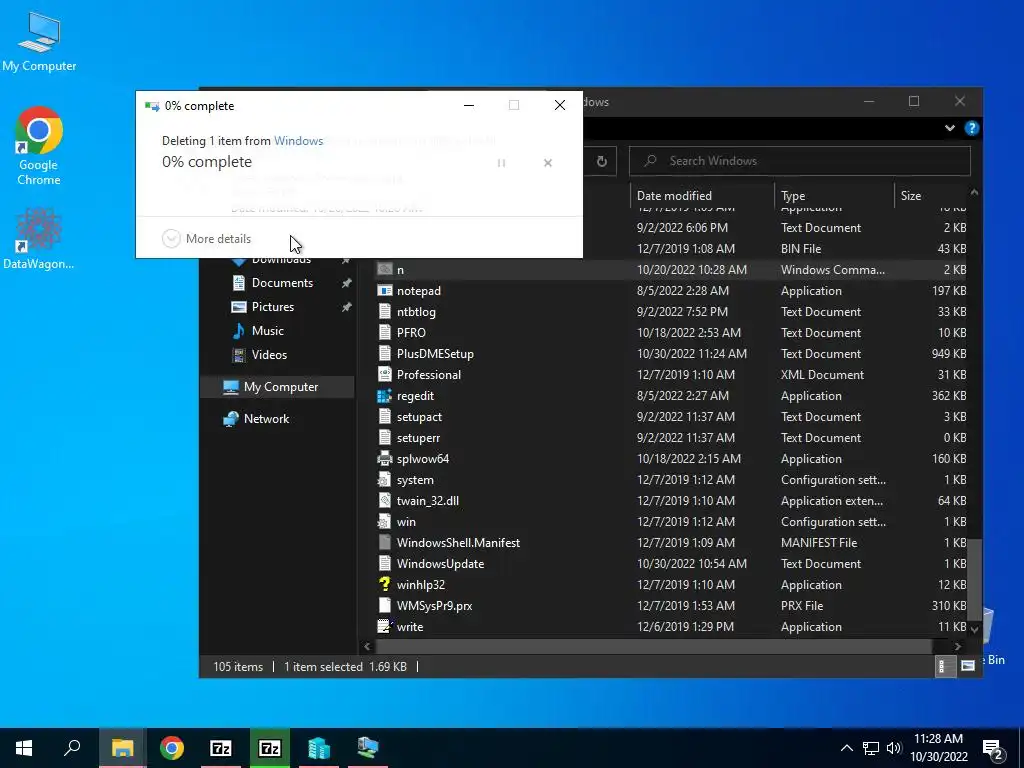
Task: Select the setupact text document
Action: click(670, 417)
